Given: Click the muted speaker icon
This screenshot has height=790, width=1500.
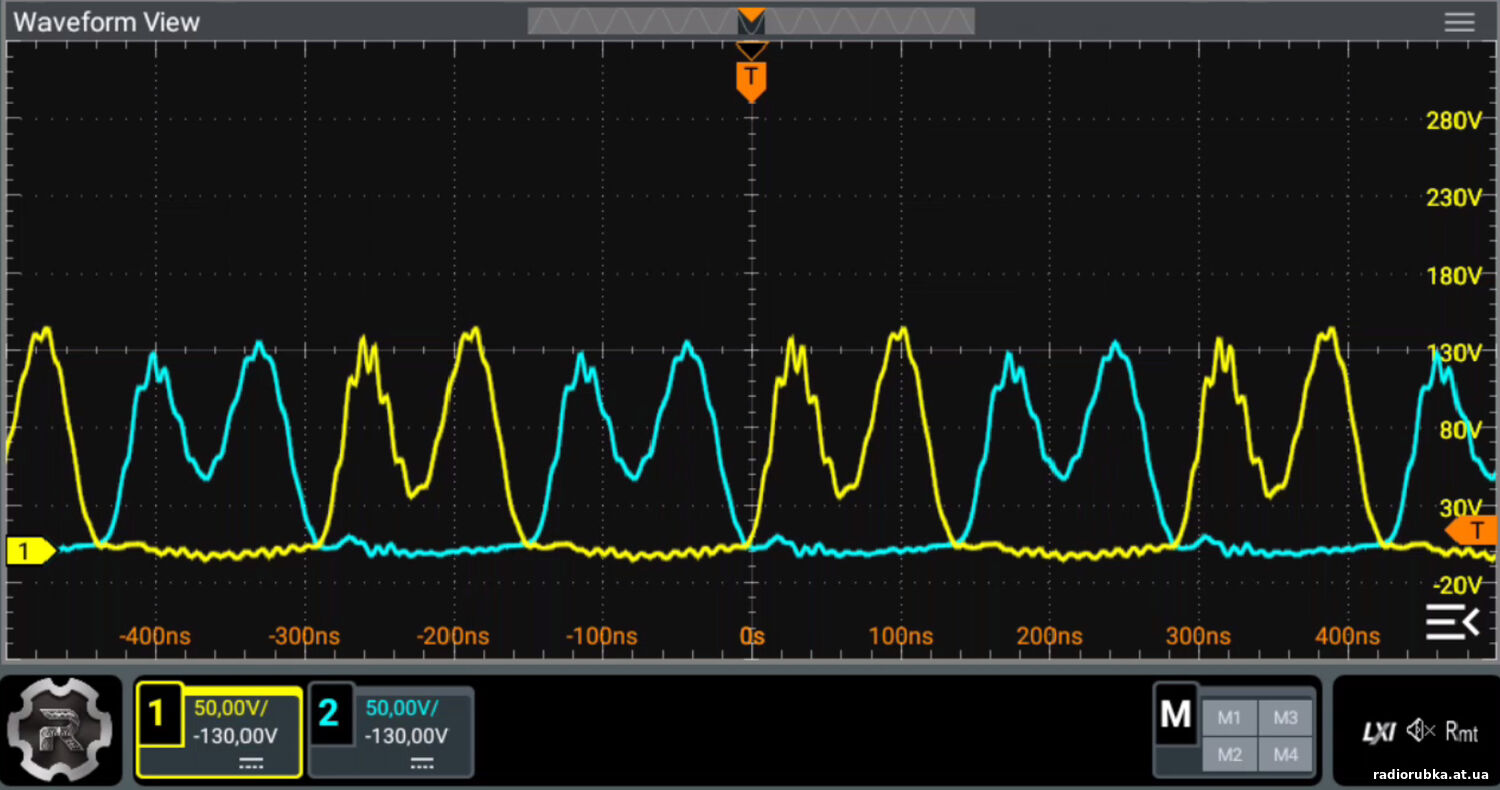Looking at the screenshot, I should coord(1420,731).
